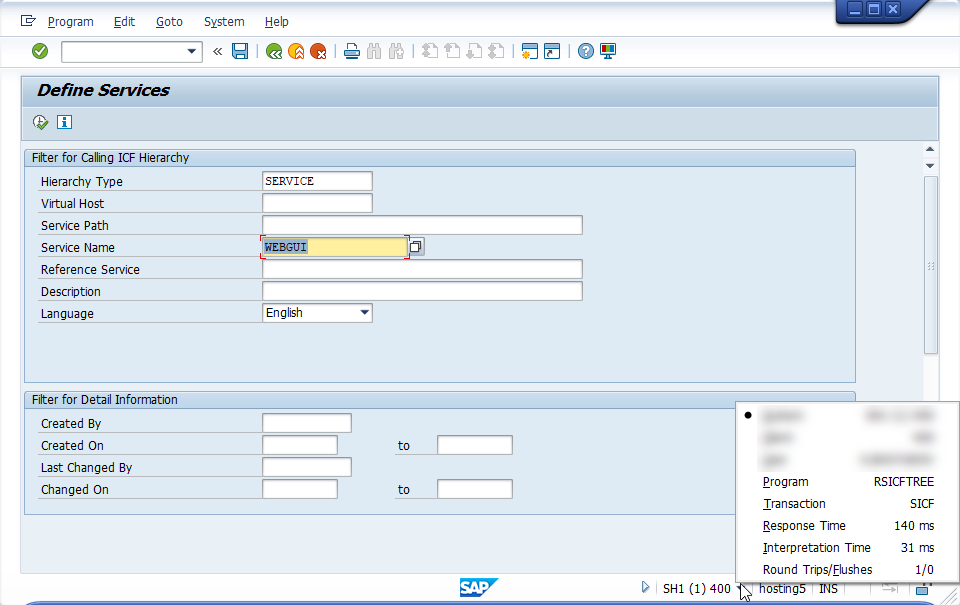The height and width of the screenshot is (605, 960).
Task: Click the status bar expand triangle icon
Action: click(x=645, y=587)
